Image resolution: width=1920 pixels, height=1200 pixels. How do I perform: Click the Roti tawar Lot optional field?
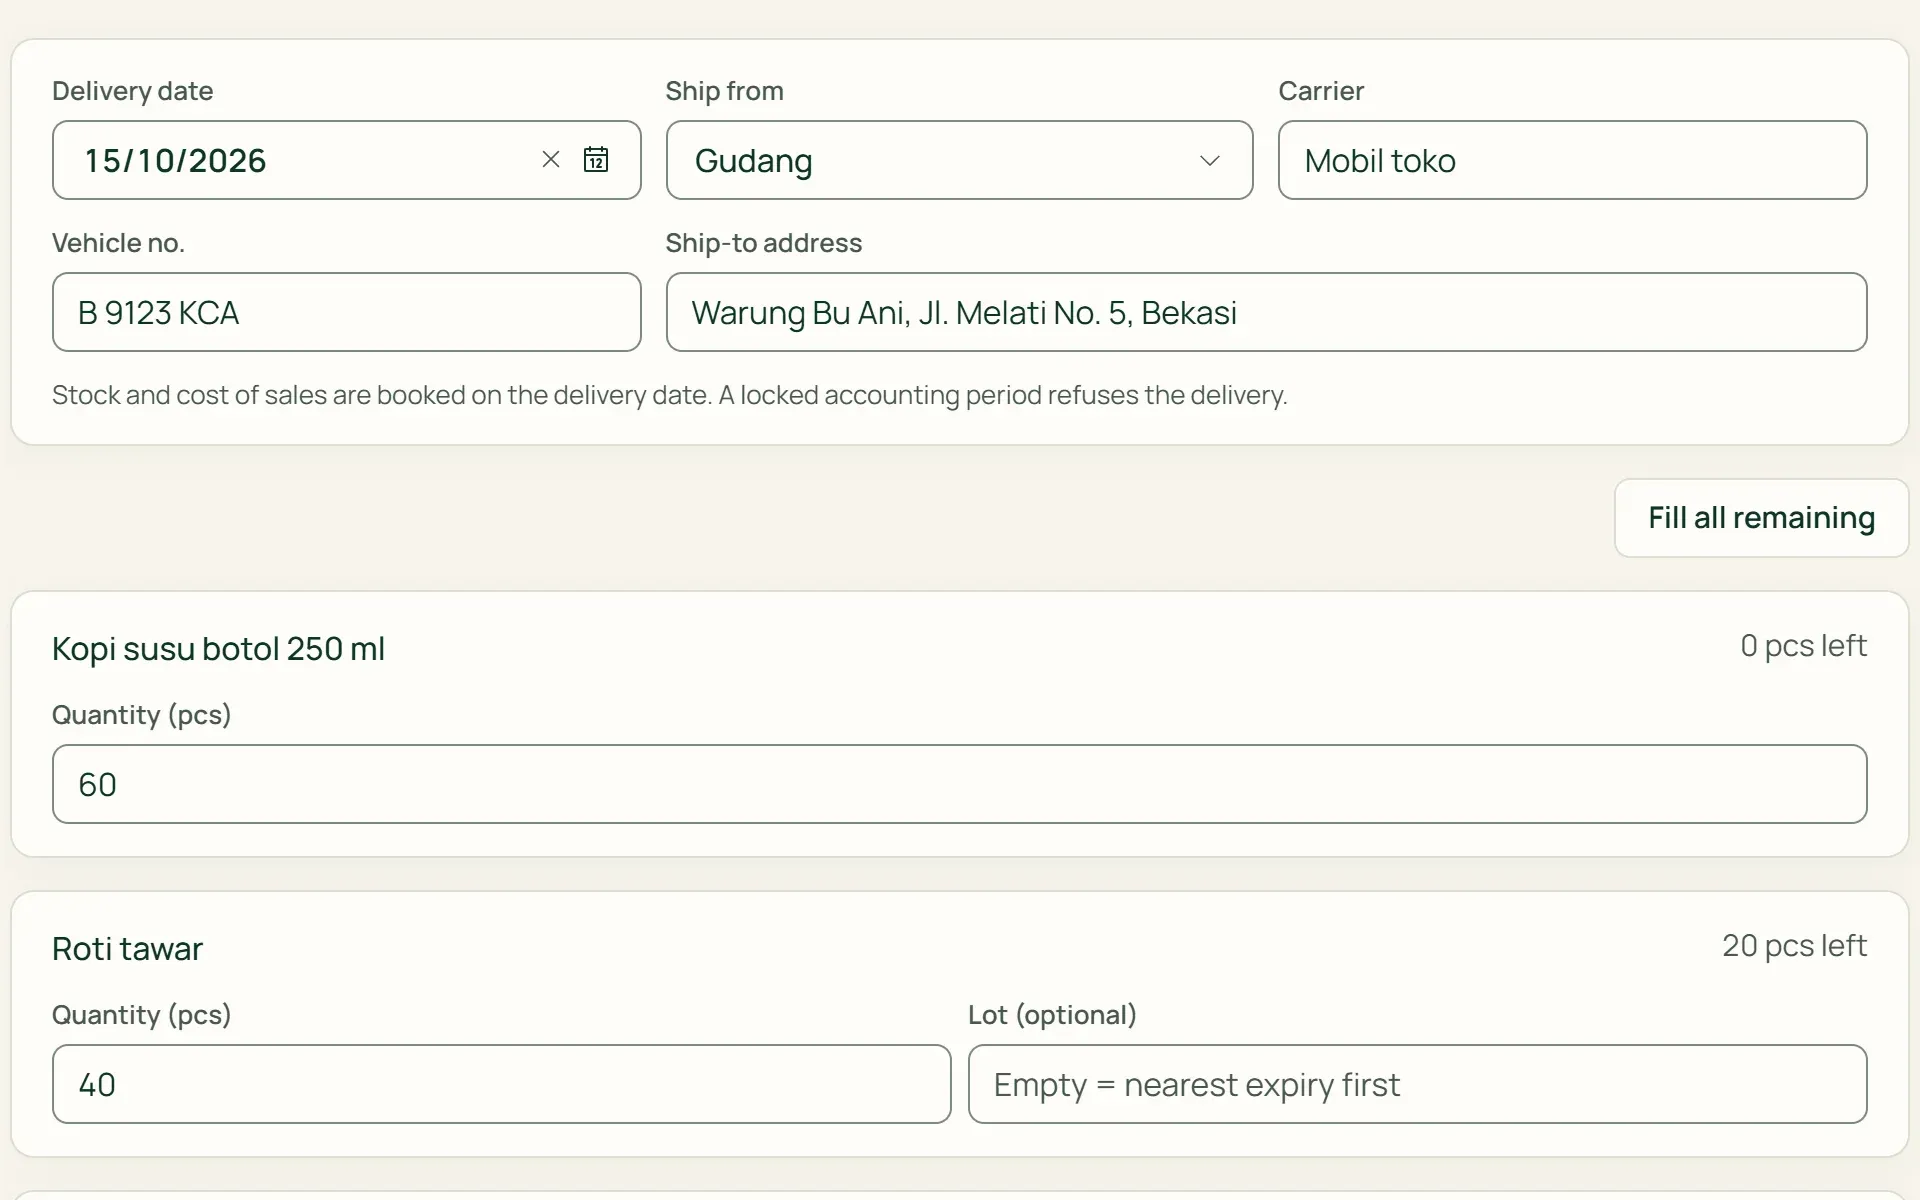point(1417,1084)
